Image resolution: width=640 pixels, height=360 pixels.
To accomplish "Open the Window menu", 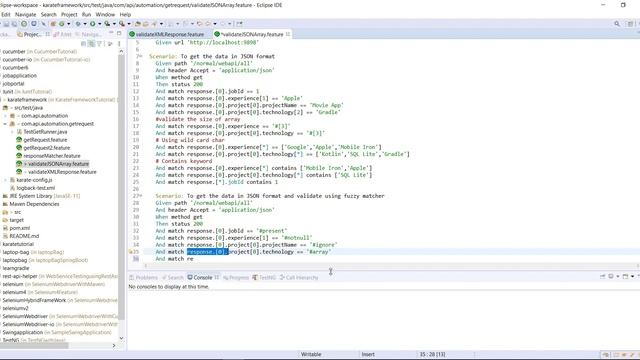I will click(x=105, y=14).
